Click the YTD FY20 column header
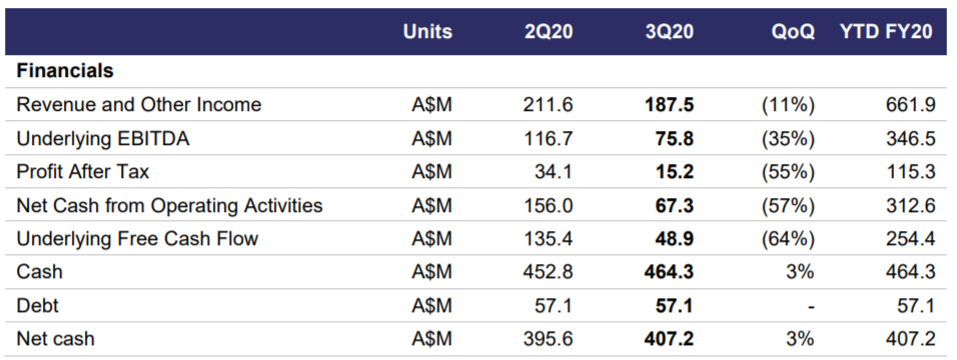957x360 pixels. (x=886, y=32)
